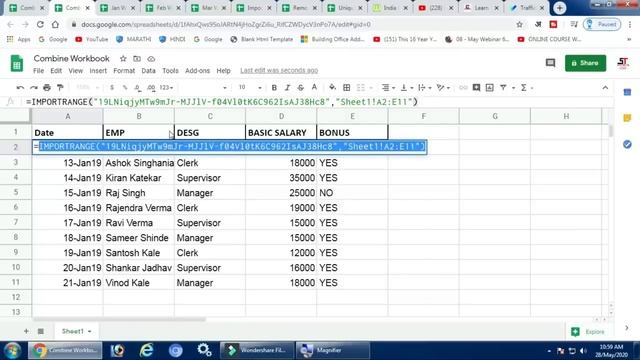Format as percent

125,88
